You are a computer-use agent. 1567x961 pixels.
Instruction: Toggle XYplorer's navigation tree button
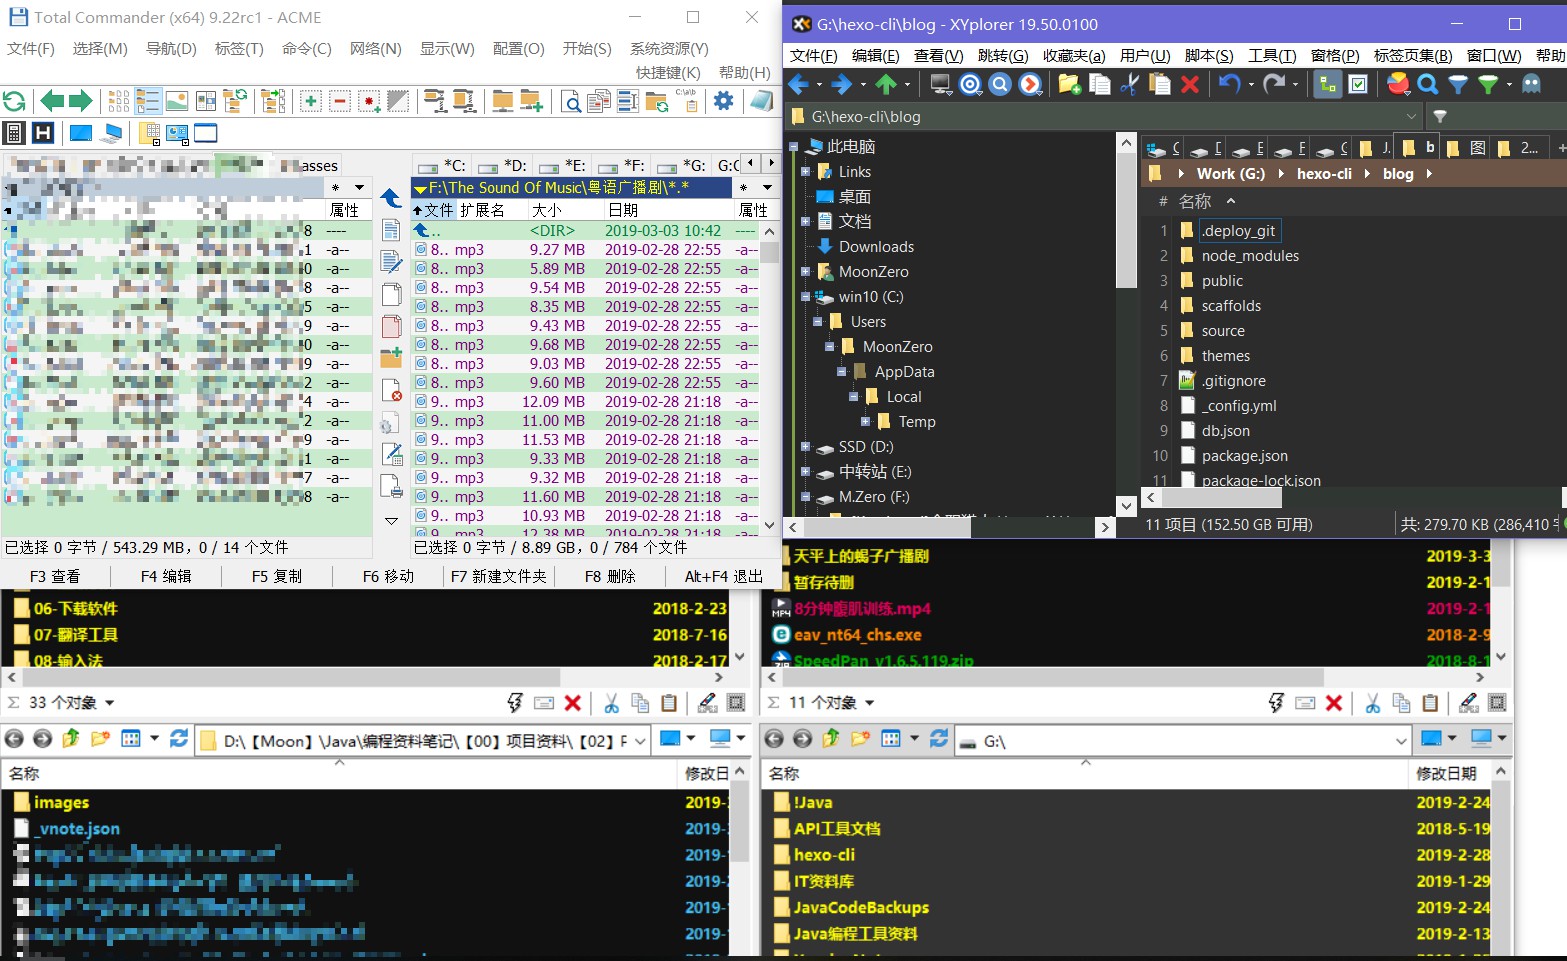click(1327, 85)
